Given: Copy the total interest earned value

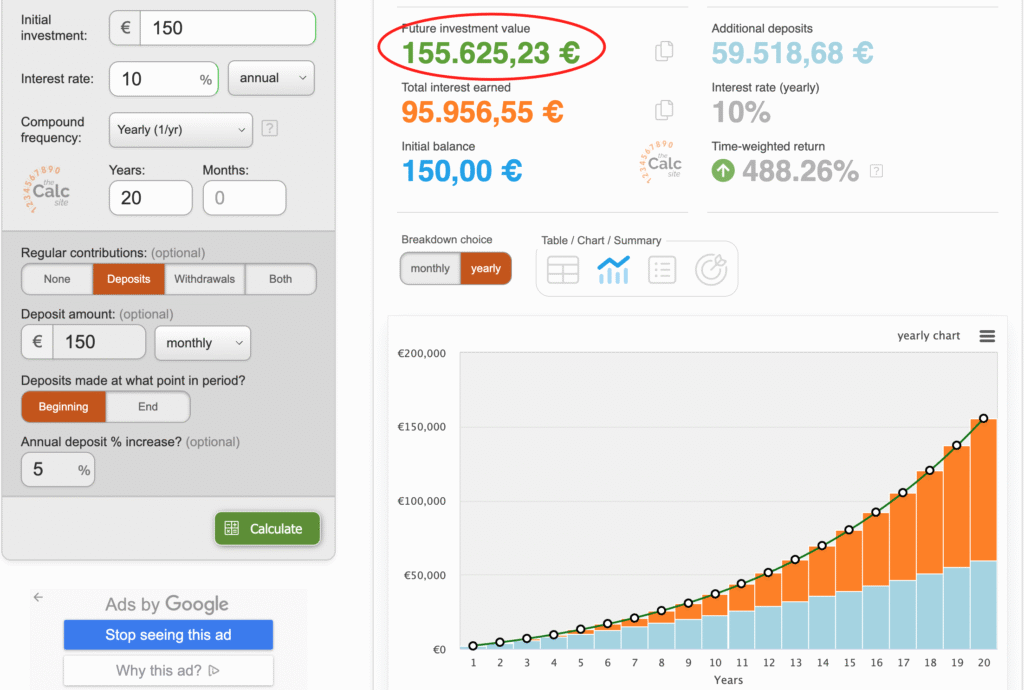Looking at the screenshot, I should tap(664, 110).
